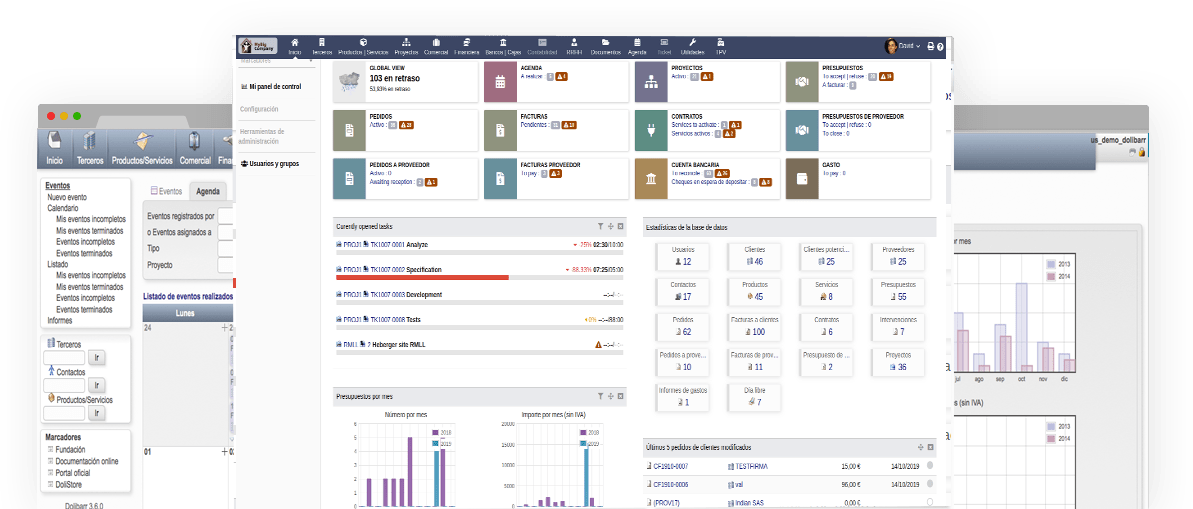Click the Terceros search field in back window
Screen dimensions: 1193x509
pos(64,358)
